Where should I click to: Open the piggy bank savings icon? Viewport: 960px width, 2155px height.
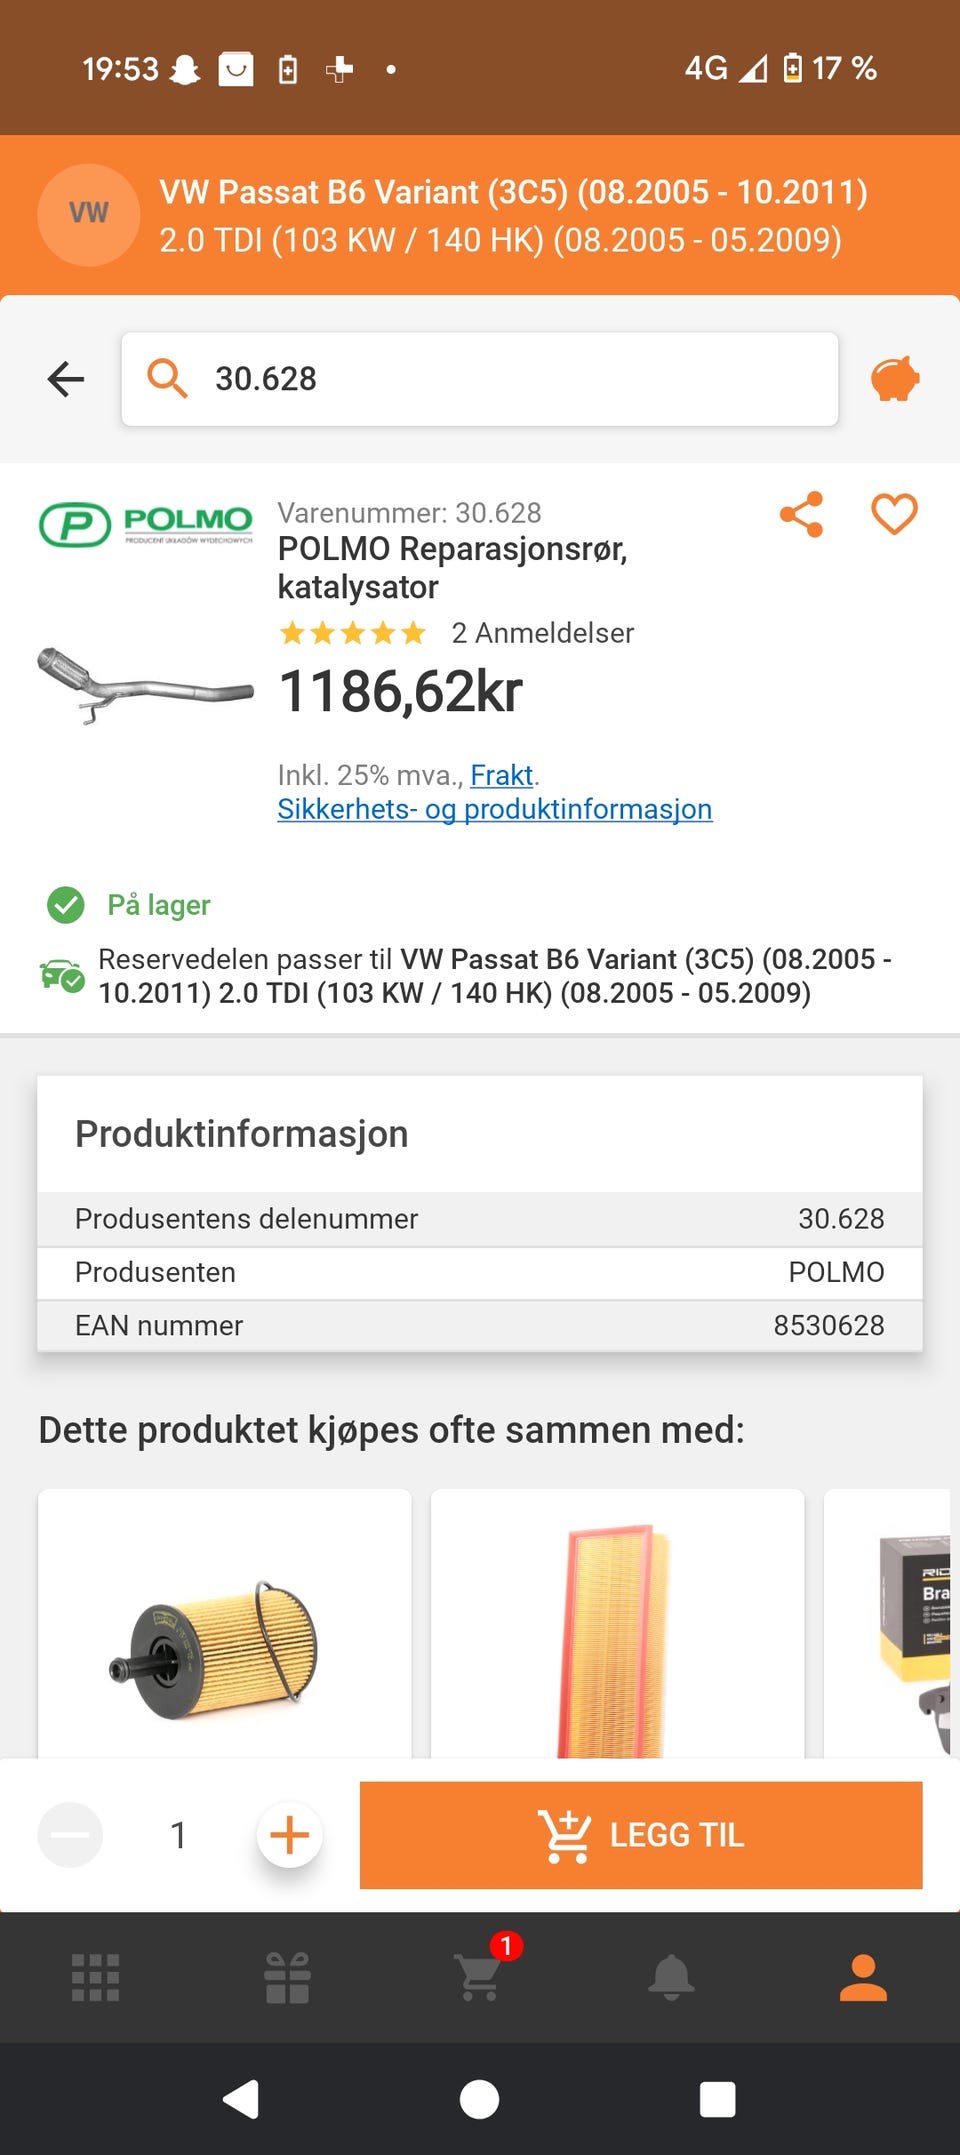895,379
